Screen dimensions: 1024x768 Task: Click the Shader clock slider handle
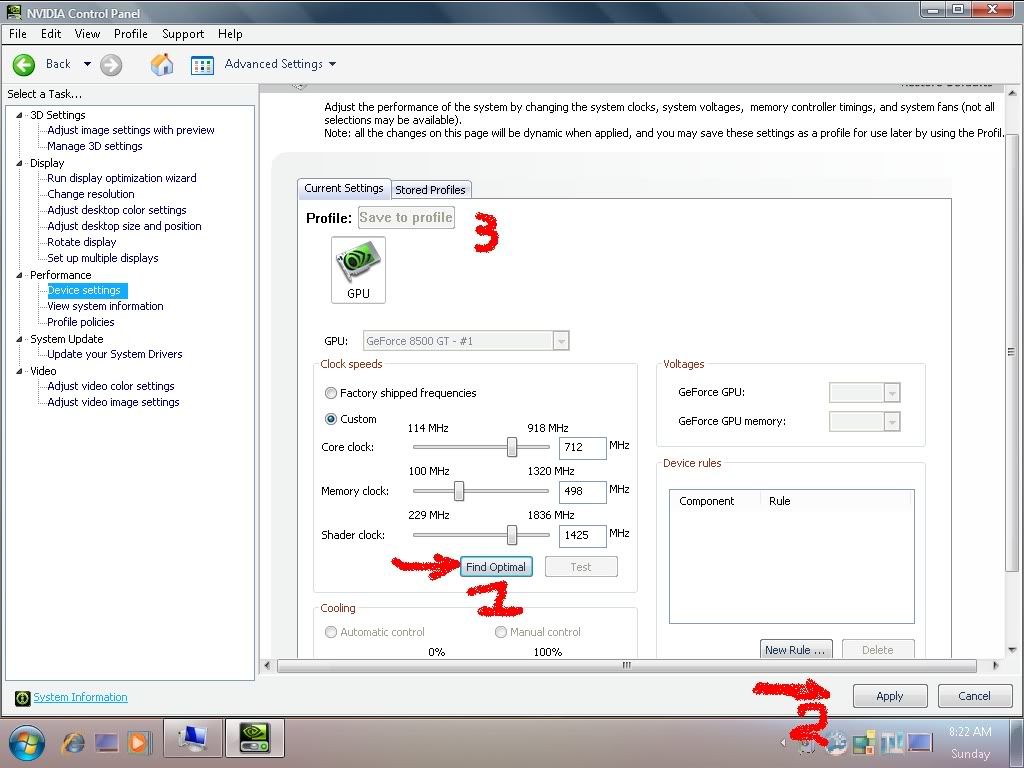click(512, 536)
